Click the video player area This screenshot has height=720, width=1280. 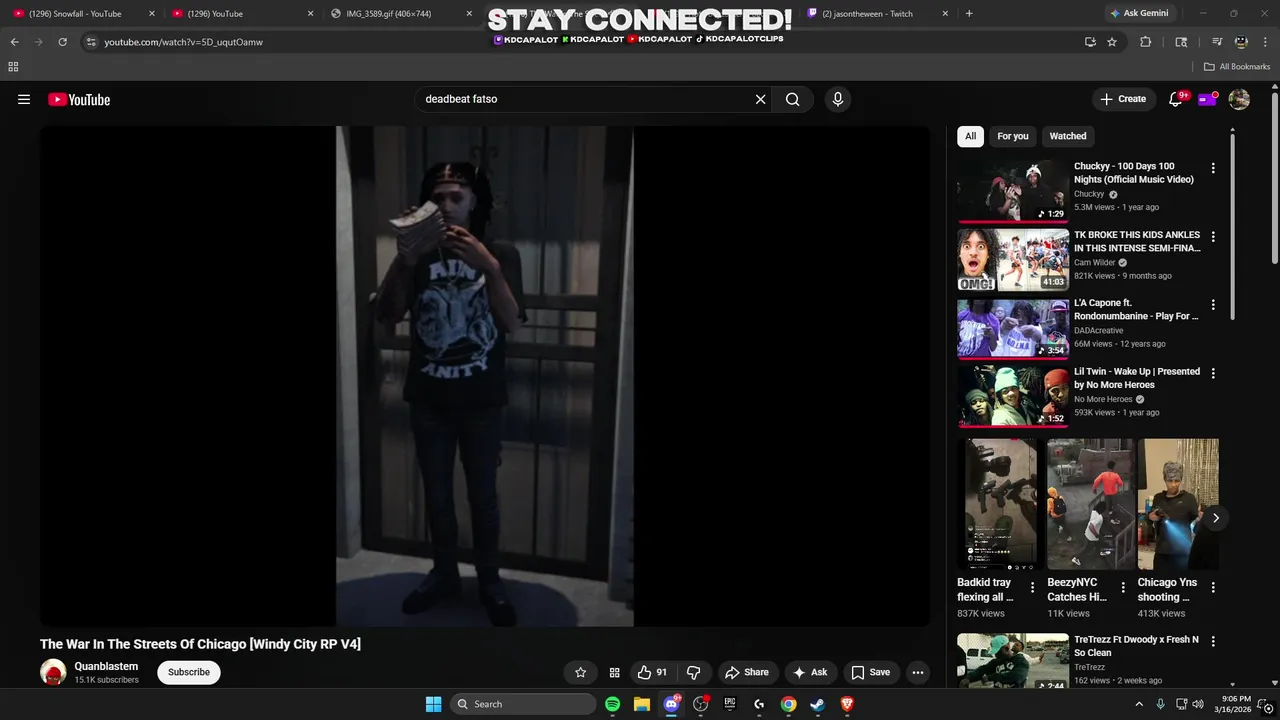point(485,376)
